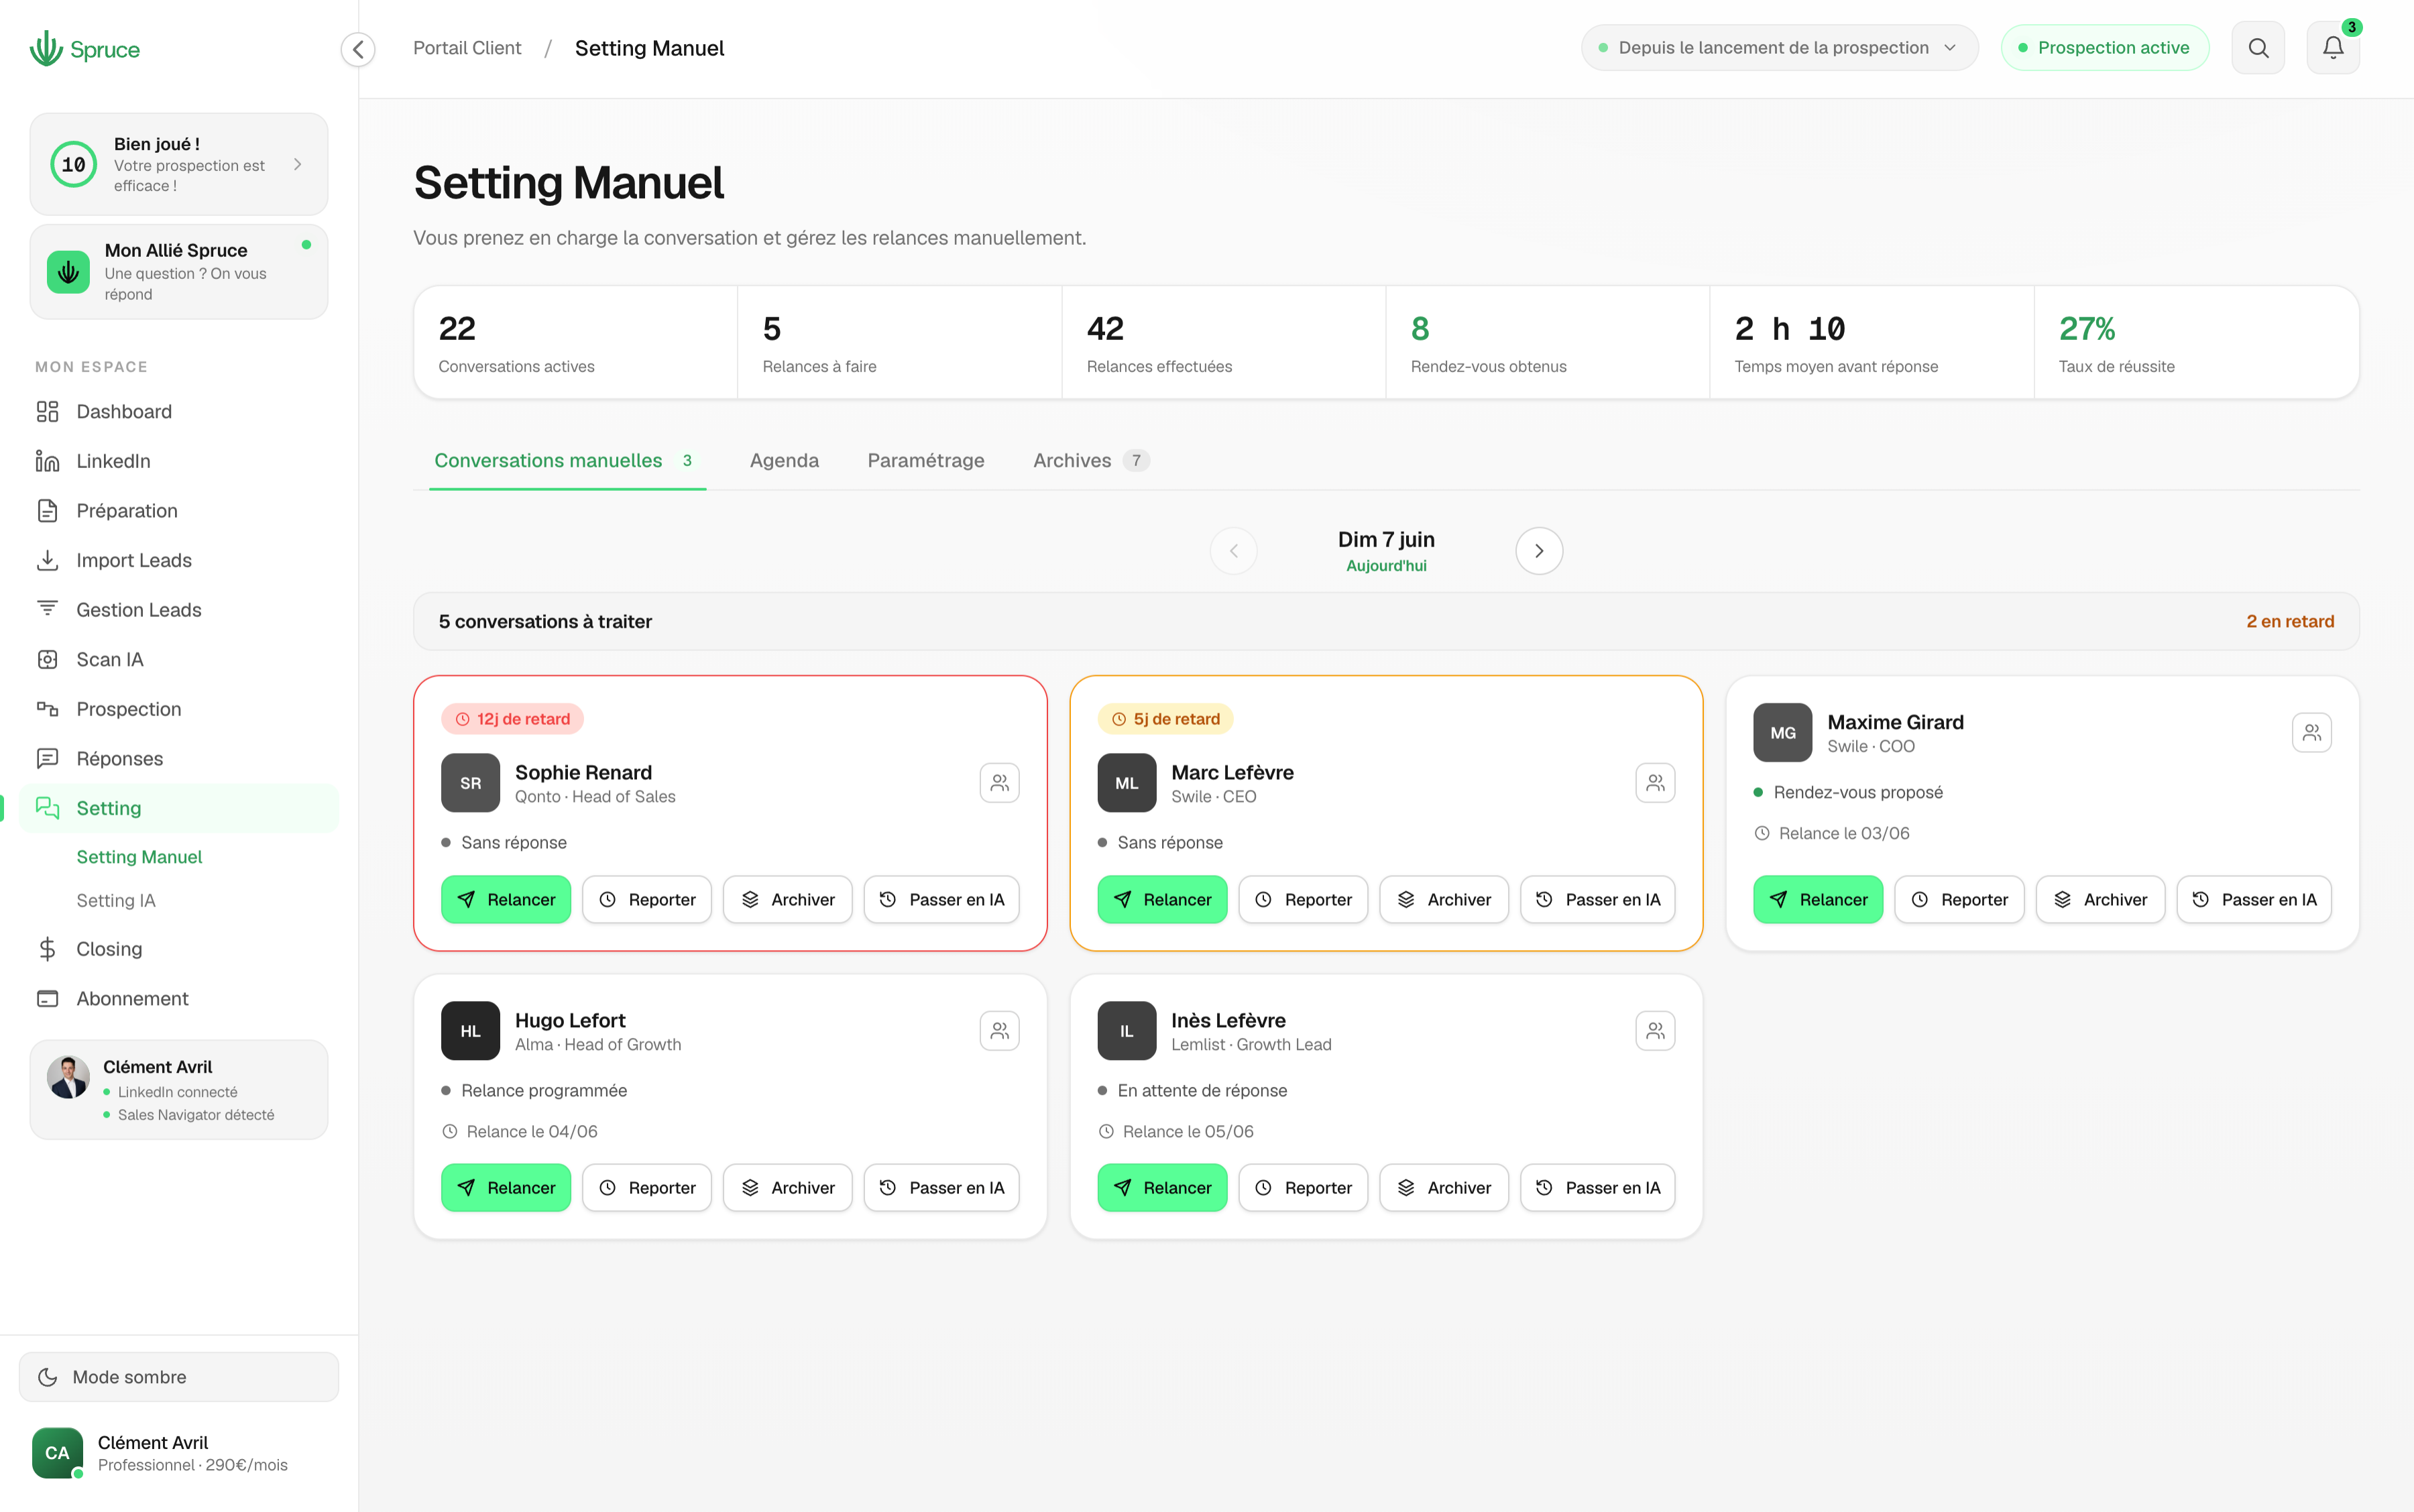Click Archiver for Marc Lefèvre
Viewport: 2414px width, 1512px height.
(x=1444, y=900)
